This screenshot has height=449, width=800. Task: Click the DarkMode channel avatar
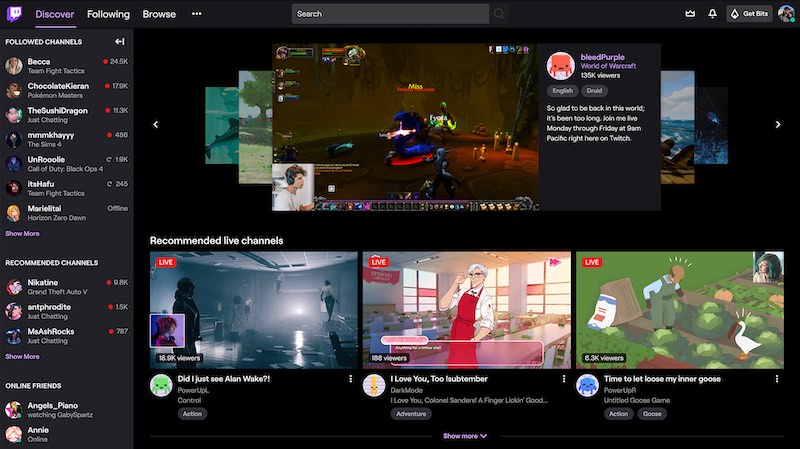point(374,385)
